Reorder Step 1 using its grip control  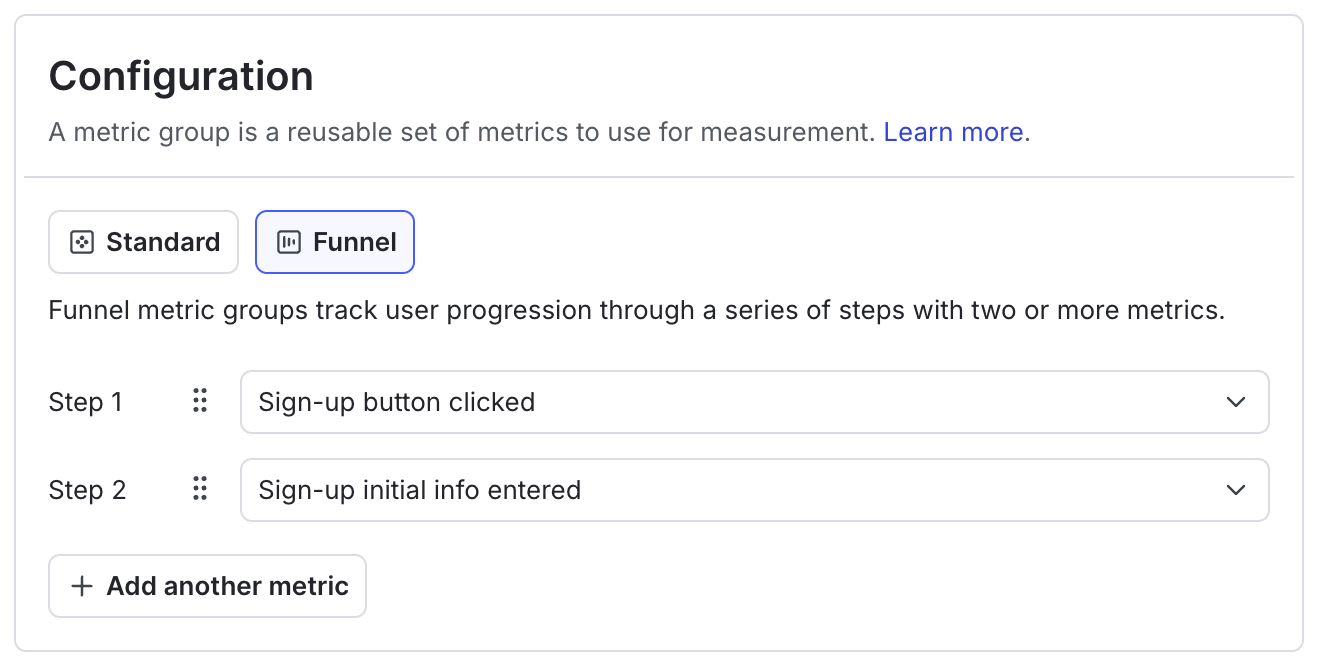[199, 401]
